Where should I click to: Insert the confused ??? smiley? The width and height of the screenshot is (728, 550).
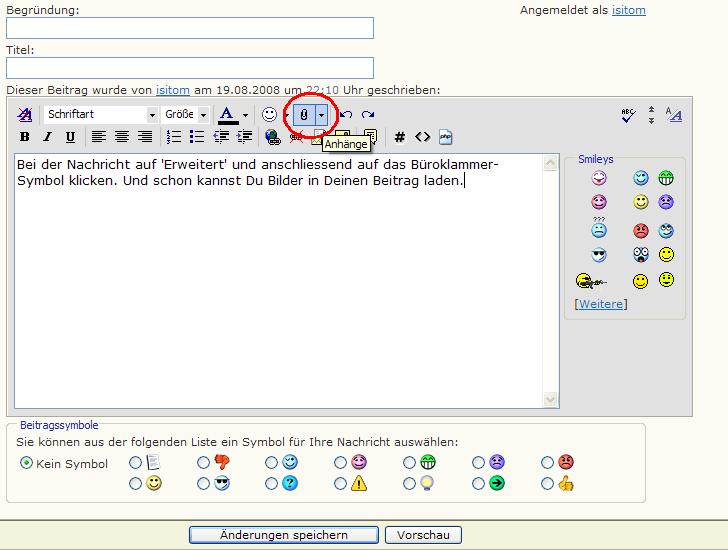point(599,228)
